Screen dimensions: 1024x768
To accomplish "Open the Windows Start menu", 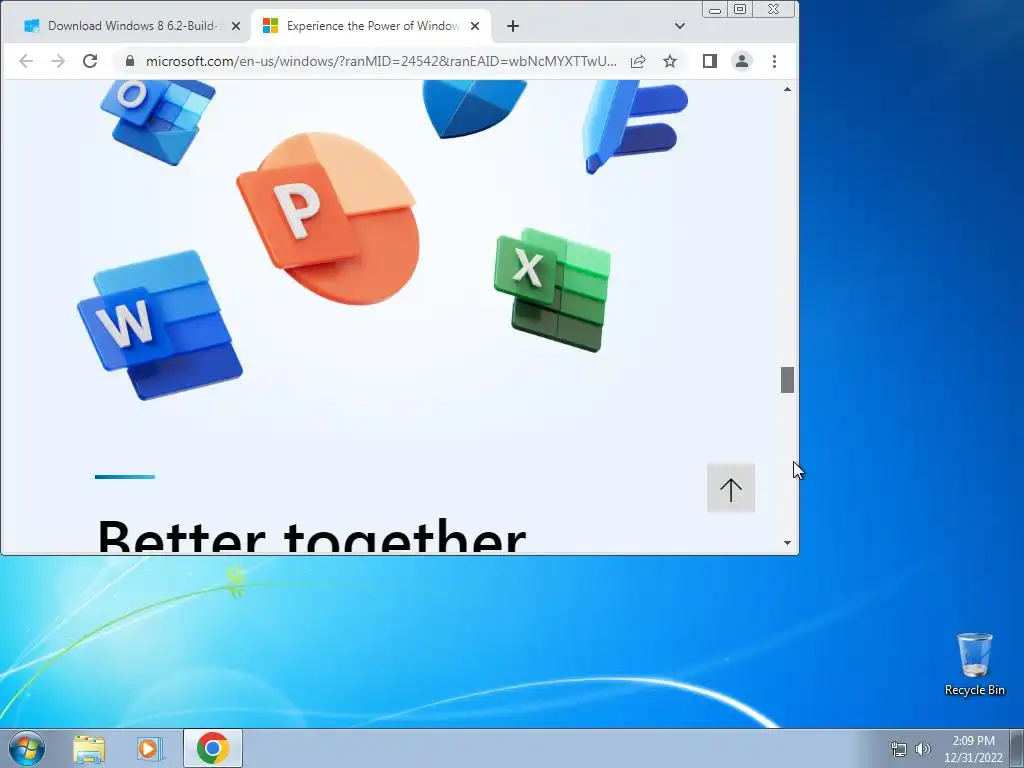I will point(27,748).
